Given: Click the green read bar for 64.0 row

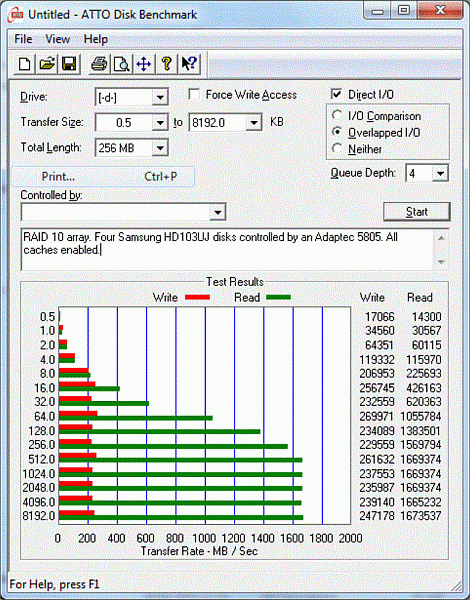Looking at the screenshot, I should tap(135, 418).
